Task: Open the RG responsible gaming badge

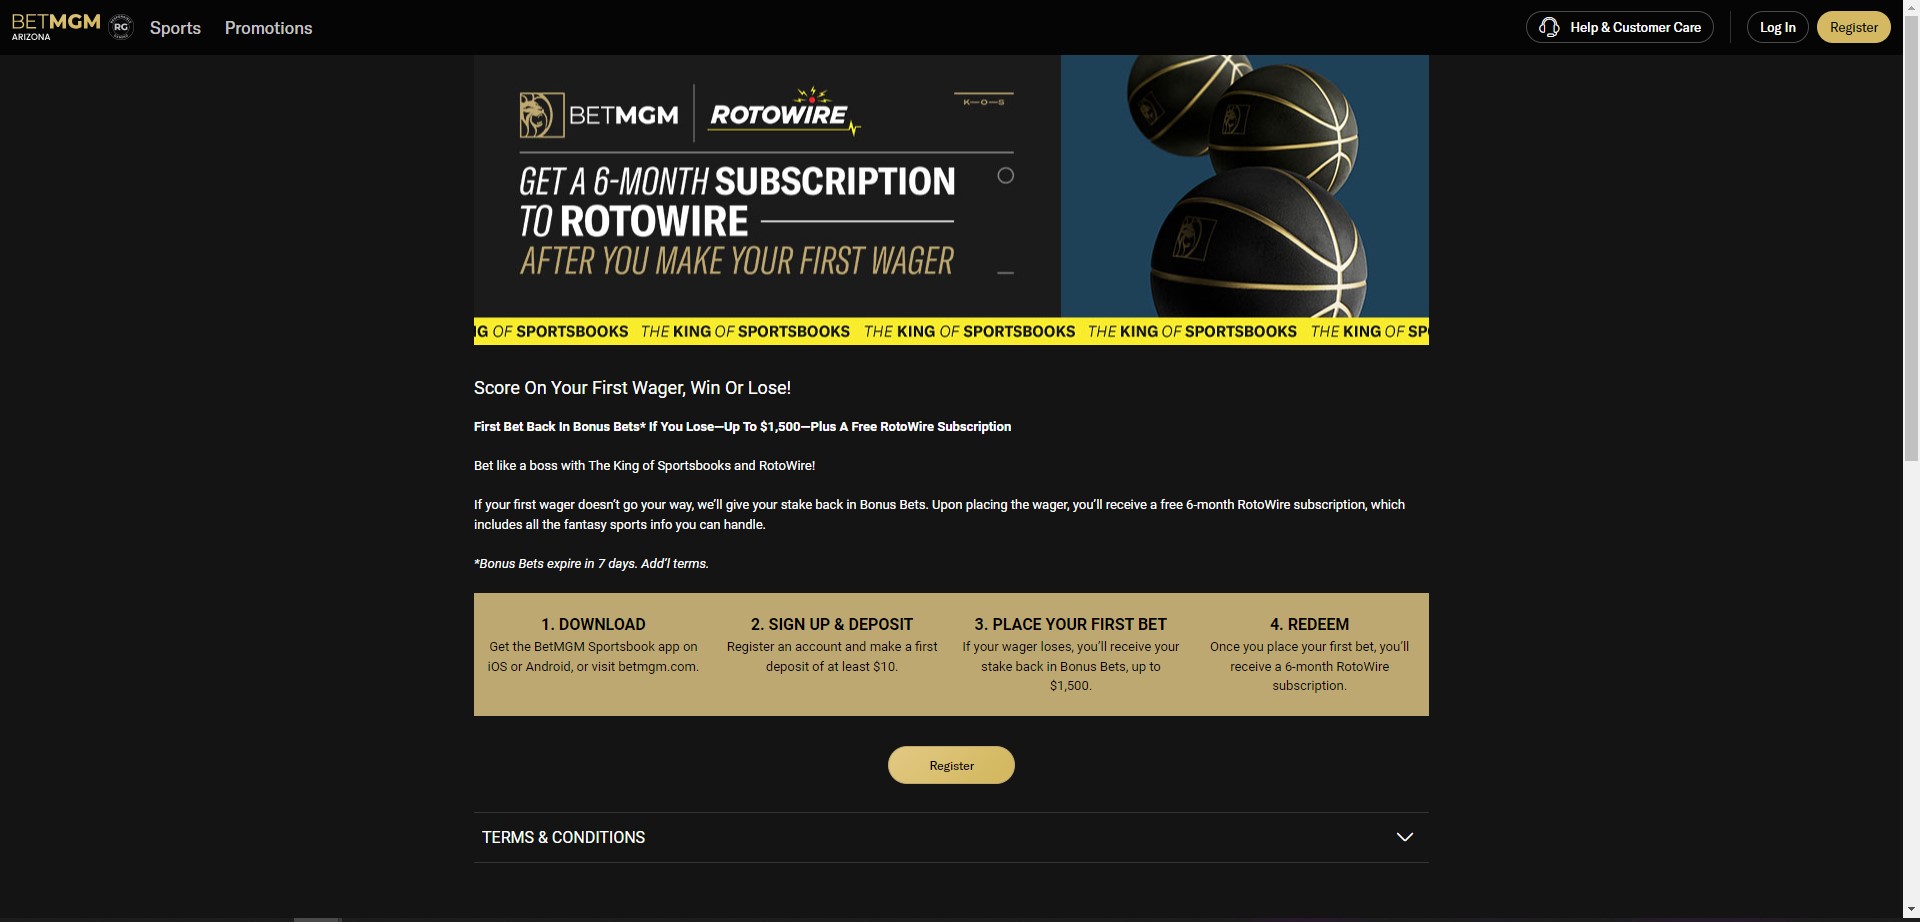Action: pyautogui.click(x=121, y=27)
